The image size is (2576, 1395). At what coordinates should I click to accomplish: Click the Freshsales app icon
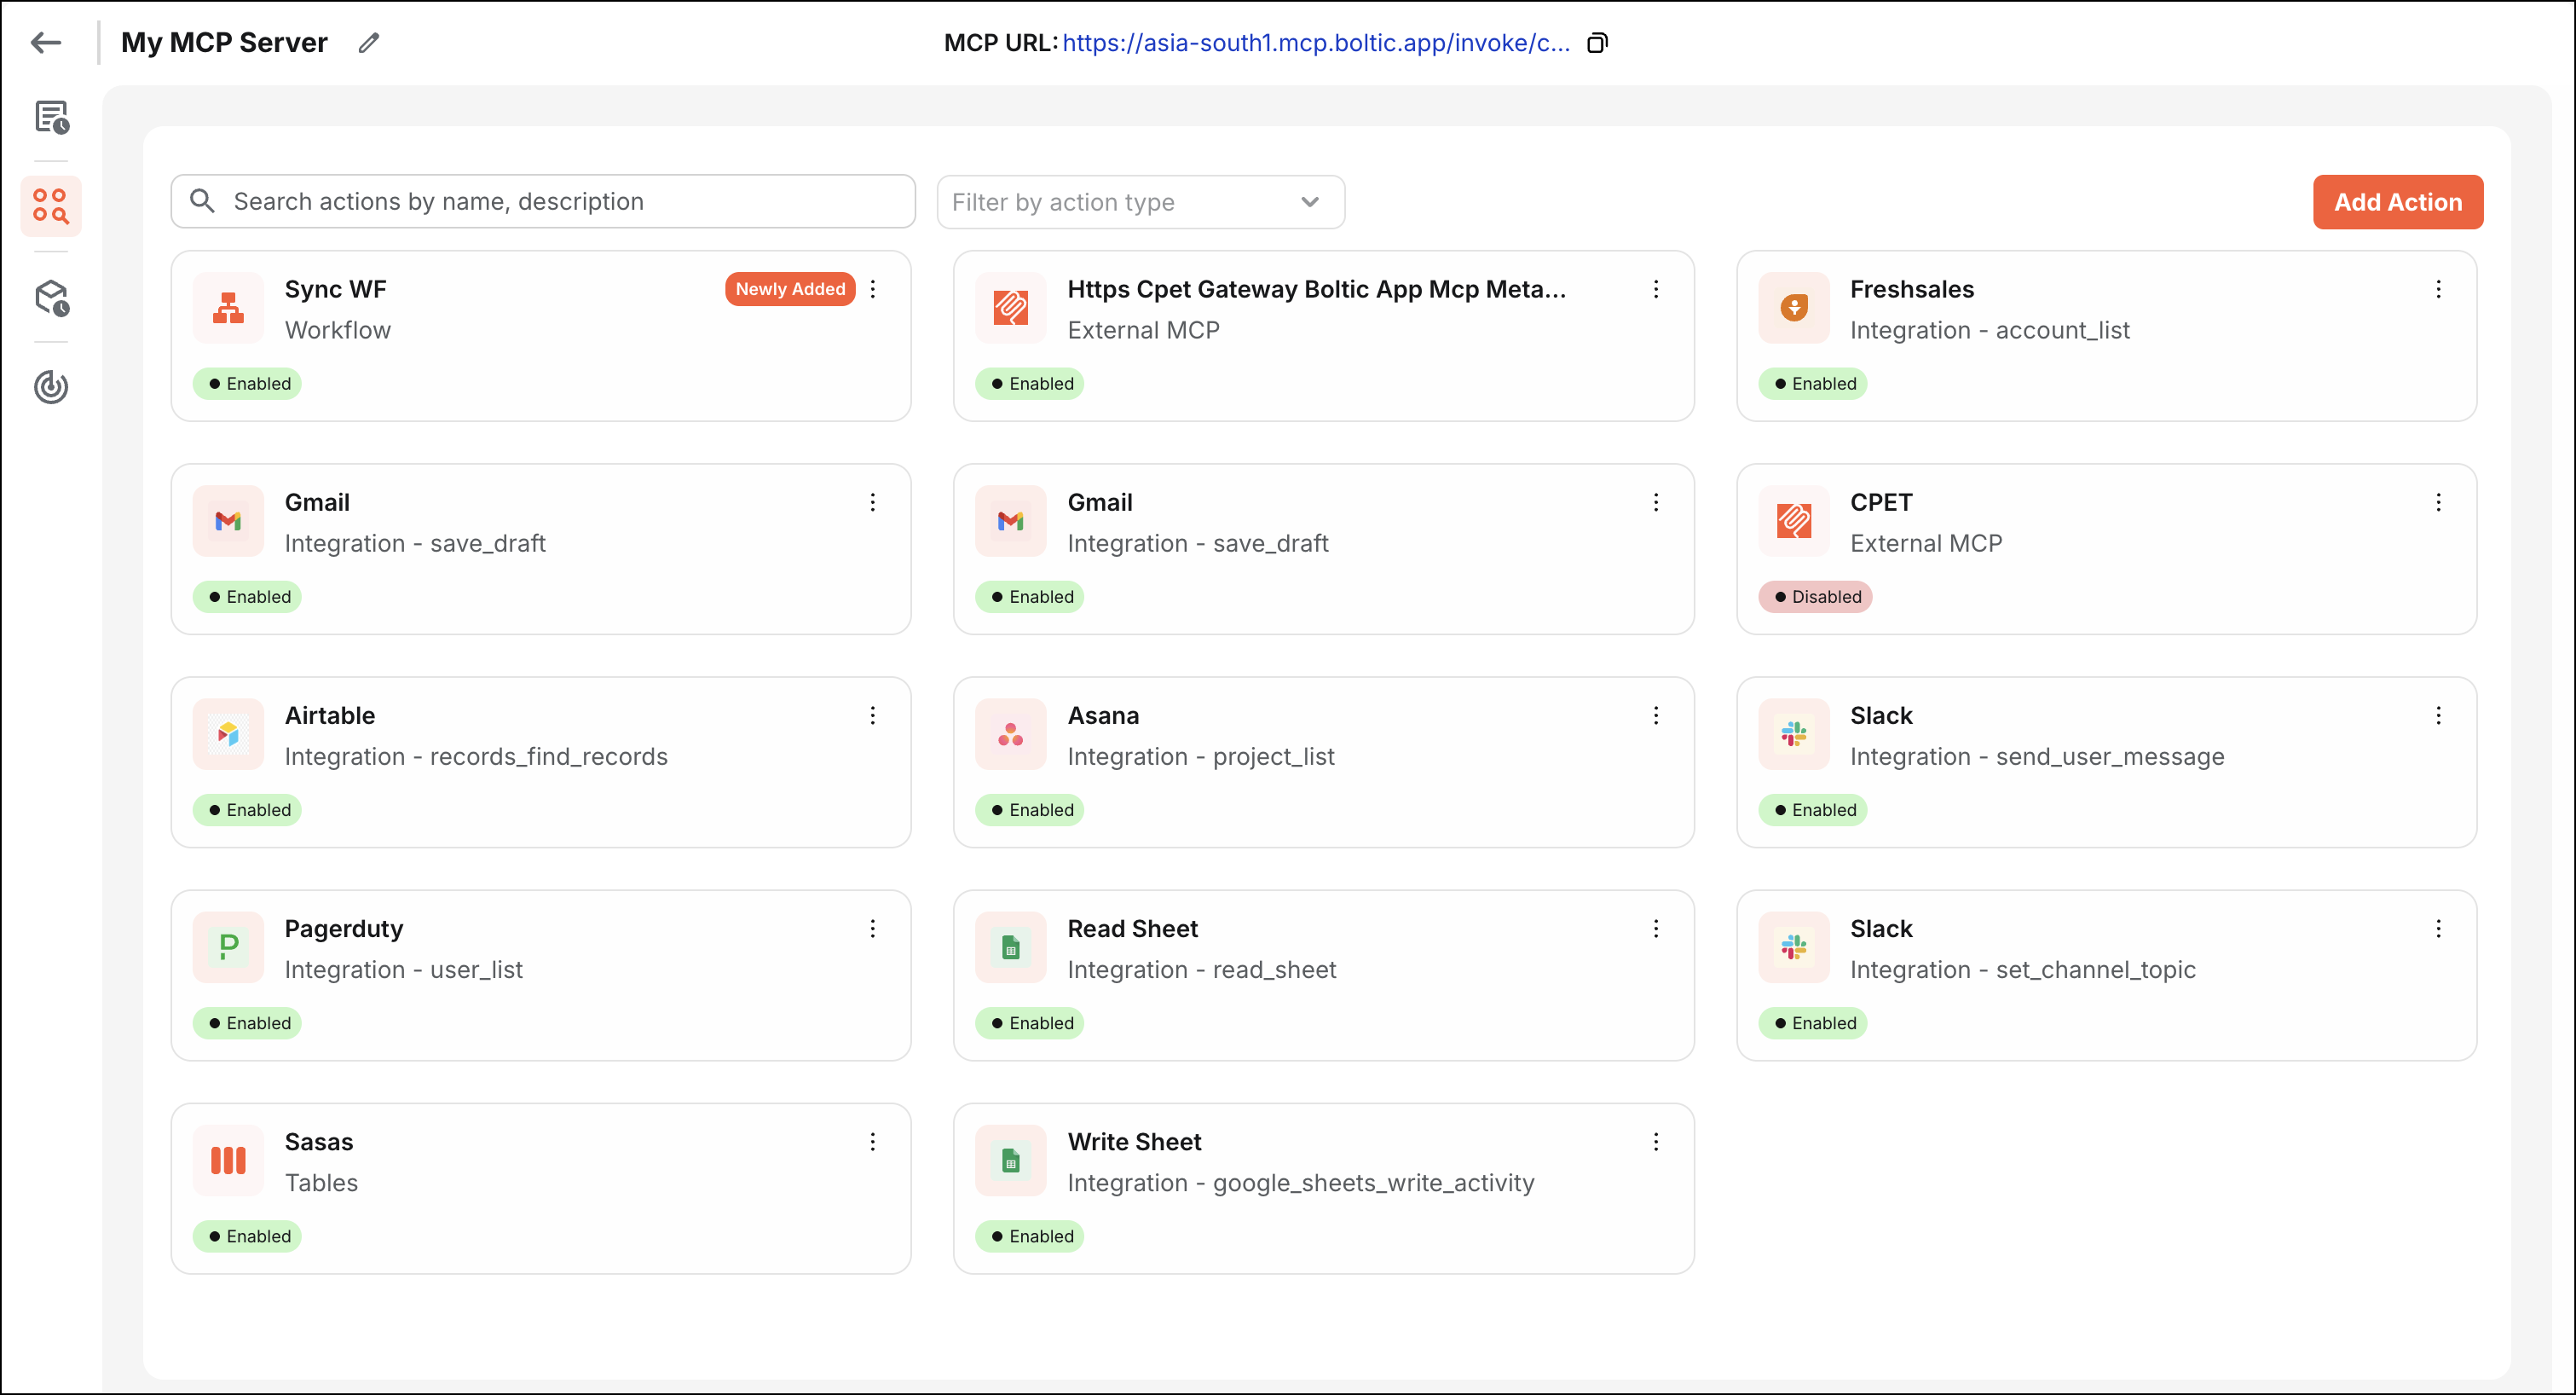pyautogui.click(x=1794, y=308)
